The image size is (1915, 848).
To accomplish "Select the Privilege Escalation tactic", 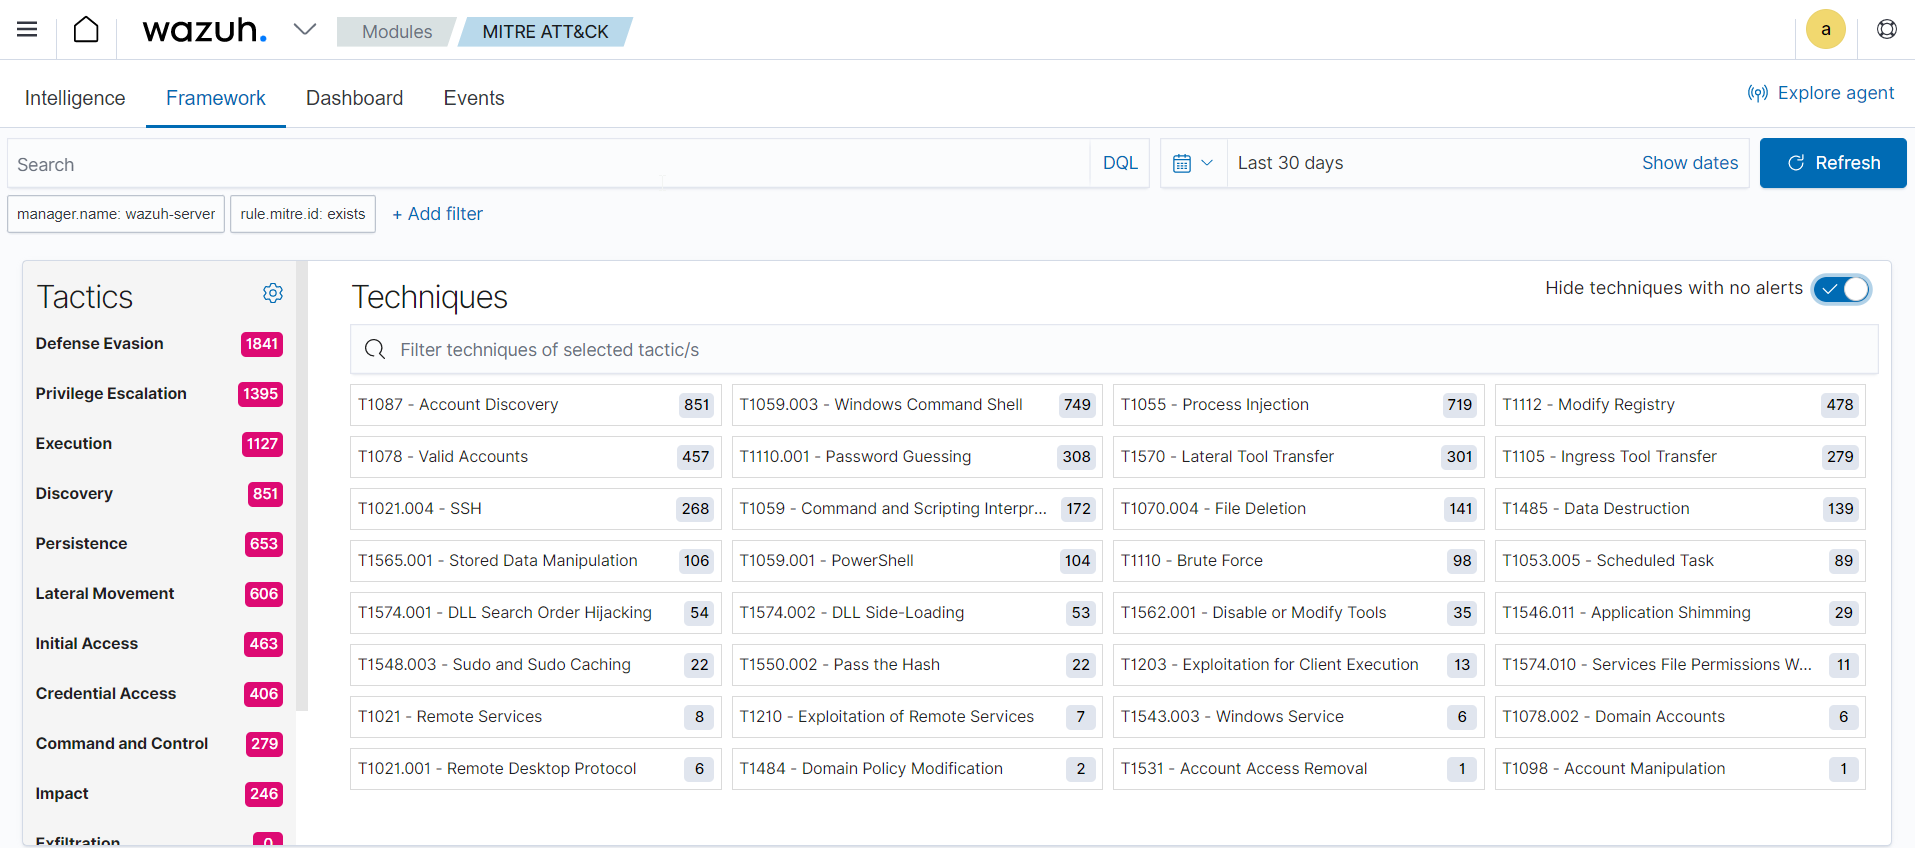I will (159, 394).
